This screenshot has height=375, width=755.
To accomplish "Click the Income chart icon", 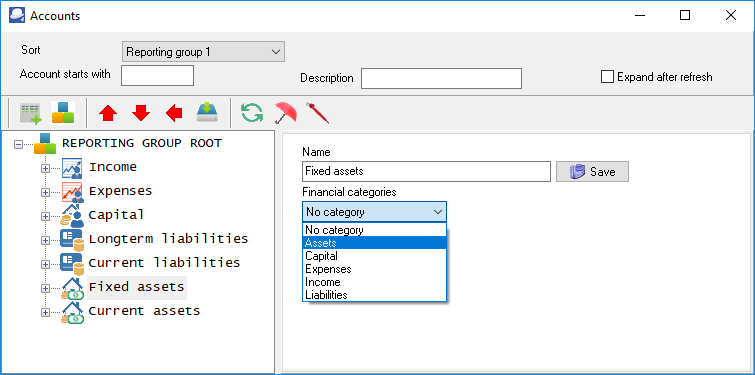I will coord(72,168).
